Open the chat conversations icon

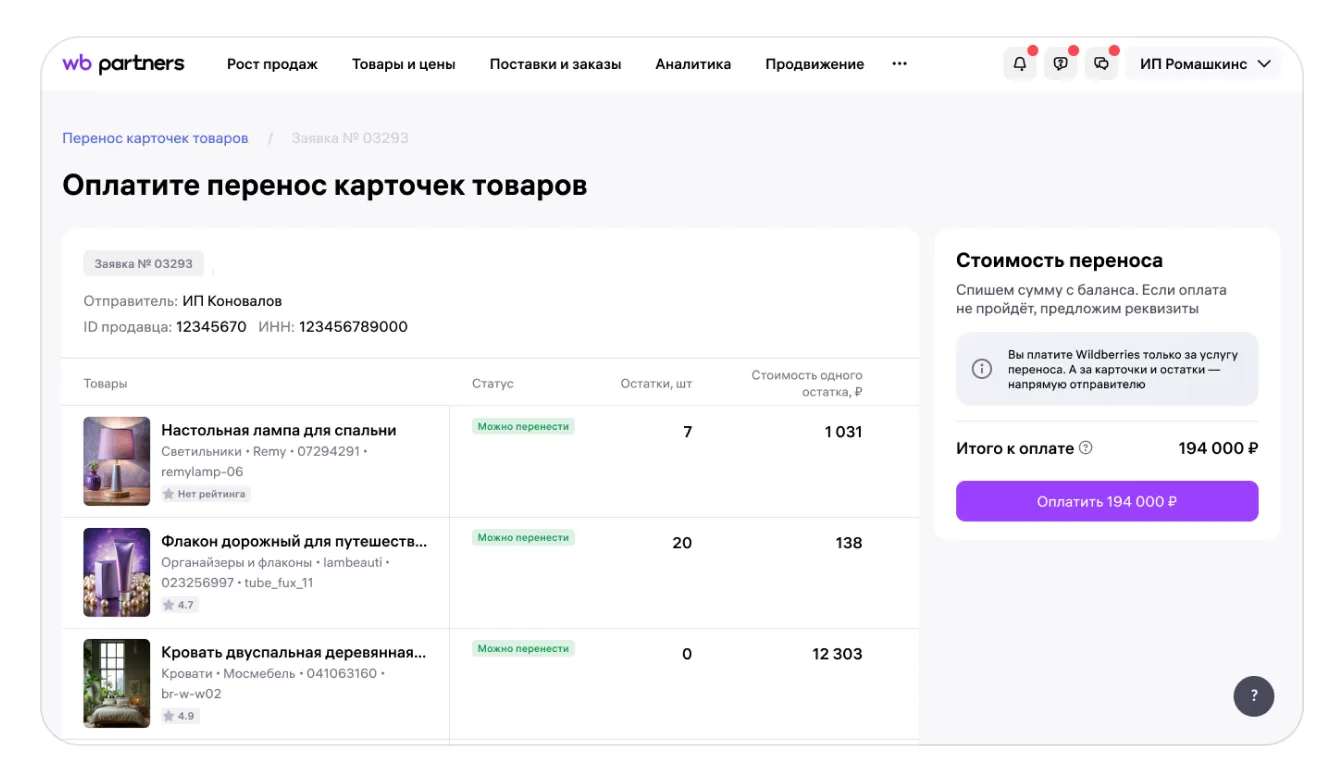1101,64
